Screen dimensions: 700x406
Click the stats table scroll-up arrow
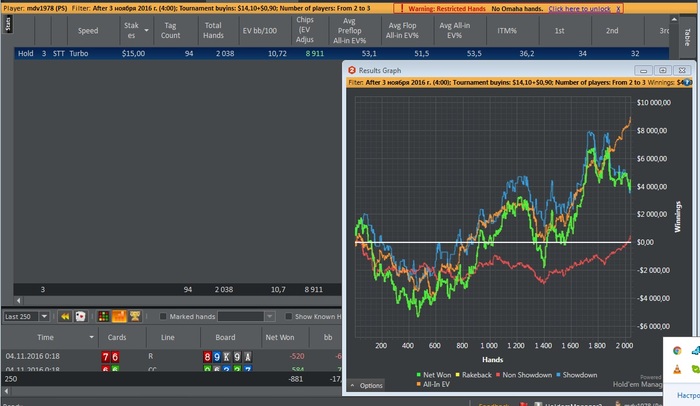(674, 19)
